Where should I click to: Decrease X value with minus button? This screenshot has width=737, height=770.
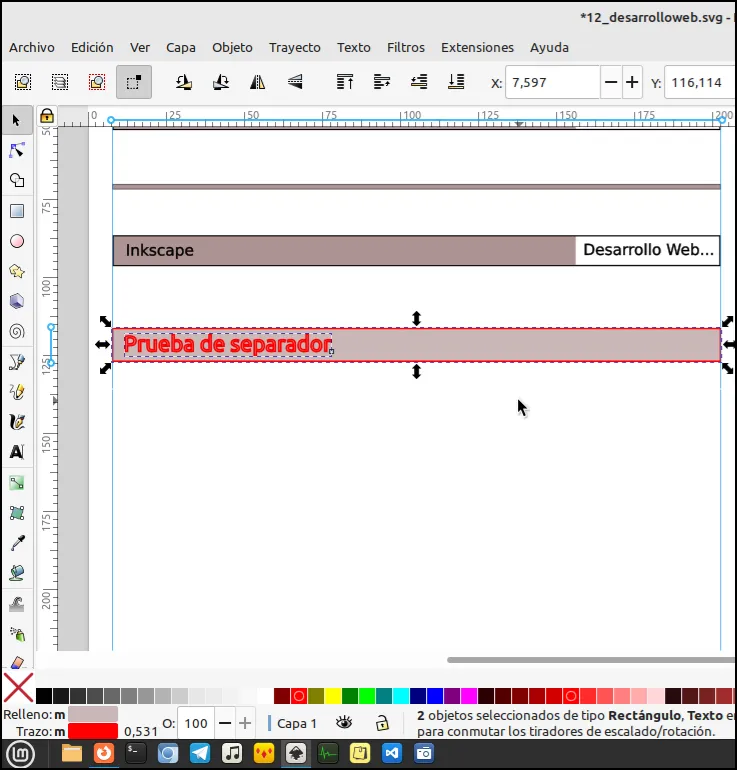click(x=611, y=82)
